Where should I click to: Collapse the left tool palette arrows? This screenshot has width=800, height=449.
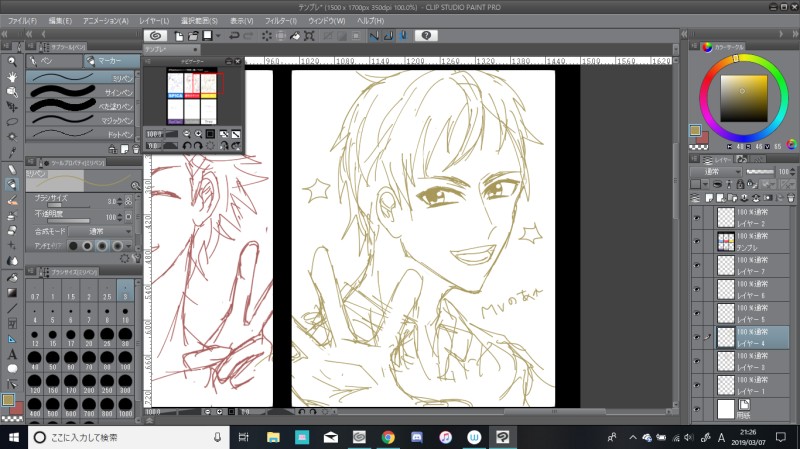5,34
